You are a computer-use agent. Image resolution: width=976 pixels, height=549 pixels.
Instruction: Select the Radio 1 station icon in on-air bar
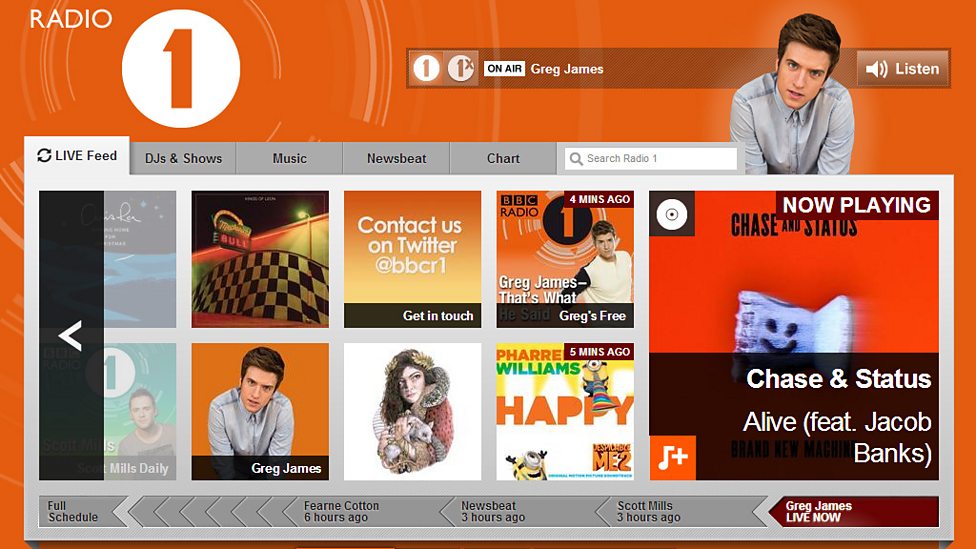click(426, 68)
